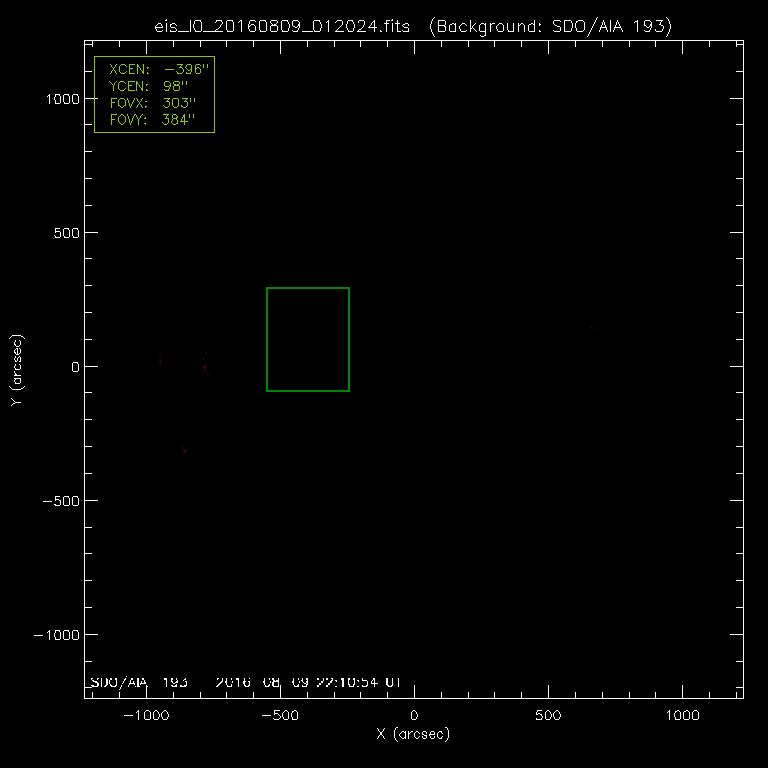The image size is (768, 768).
Task: Click inside the green EIS field-of-view rectangle
Action: coord(308,339)
